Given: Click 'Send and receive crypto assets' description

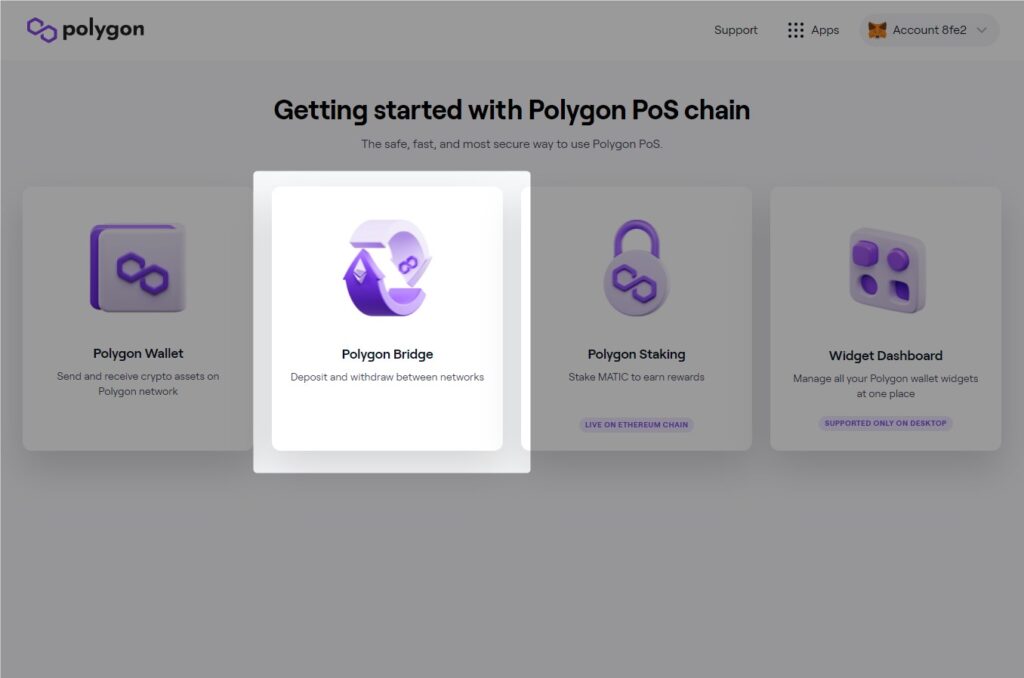Looking at the screenshot, I should coord(138,383).
